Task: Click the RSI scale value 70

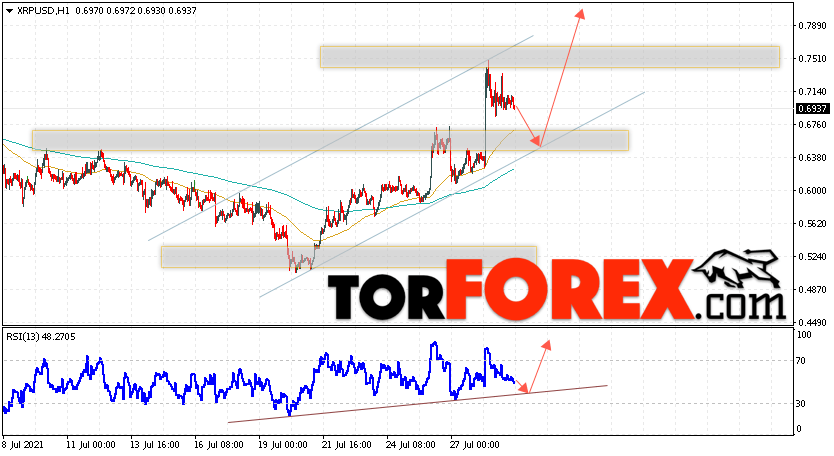Action: tap(801, 361)
